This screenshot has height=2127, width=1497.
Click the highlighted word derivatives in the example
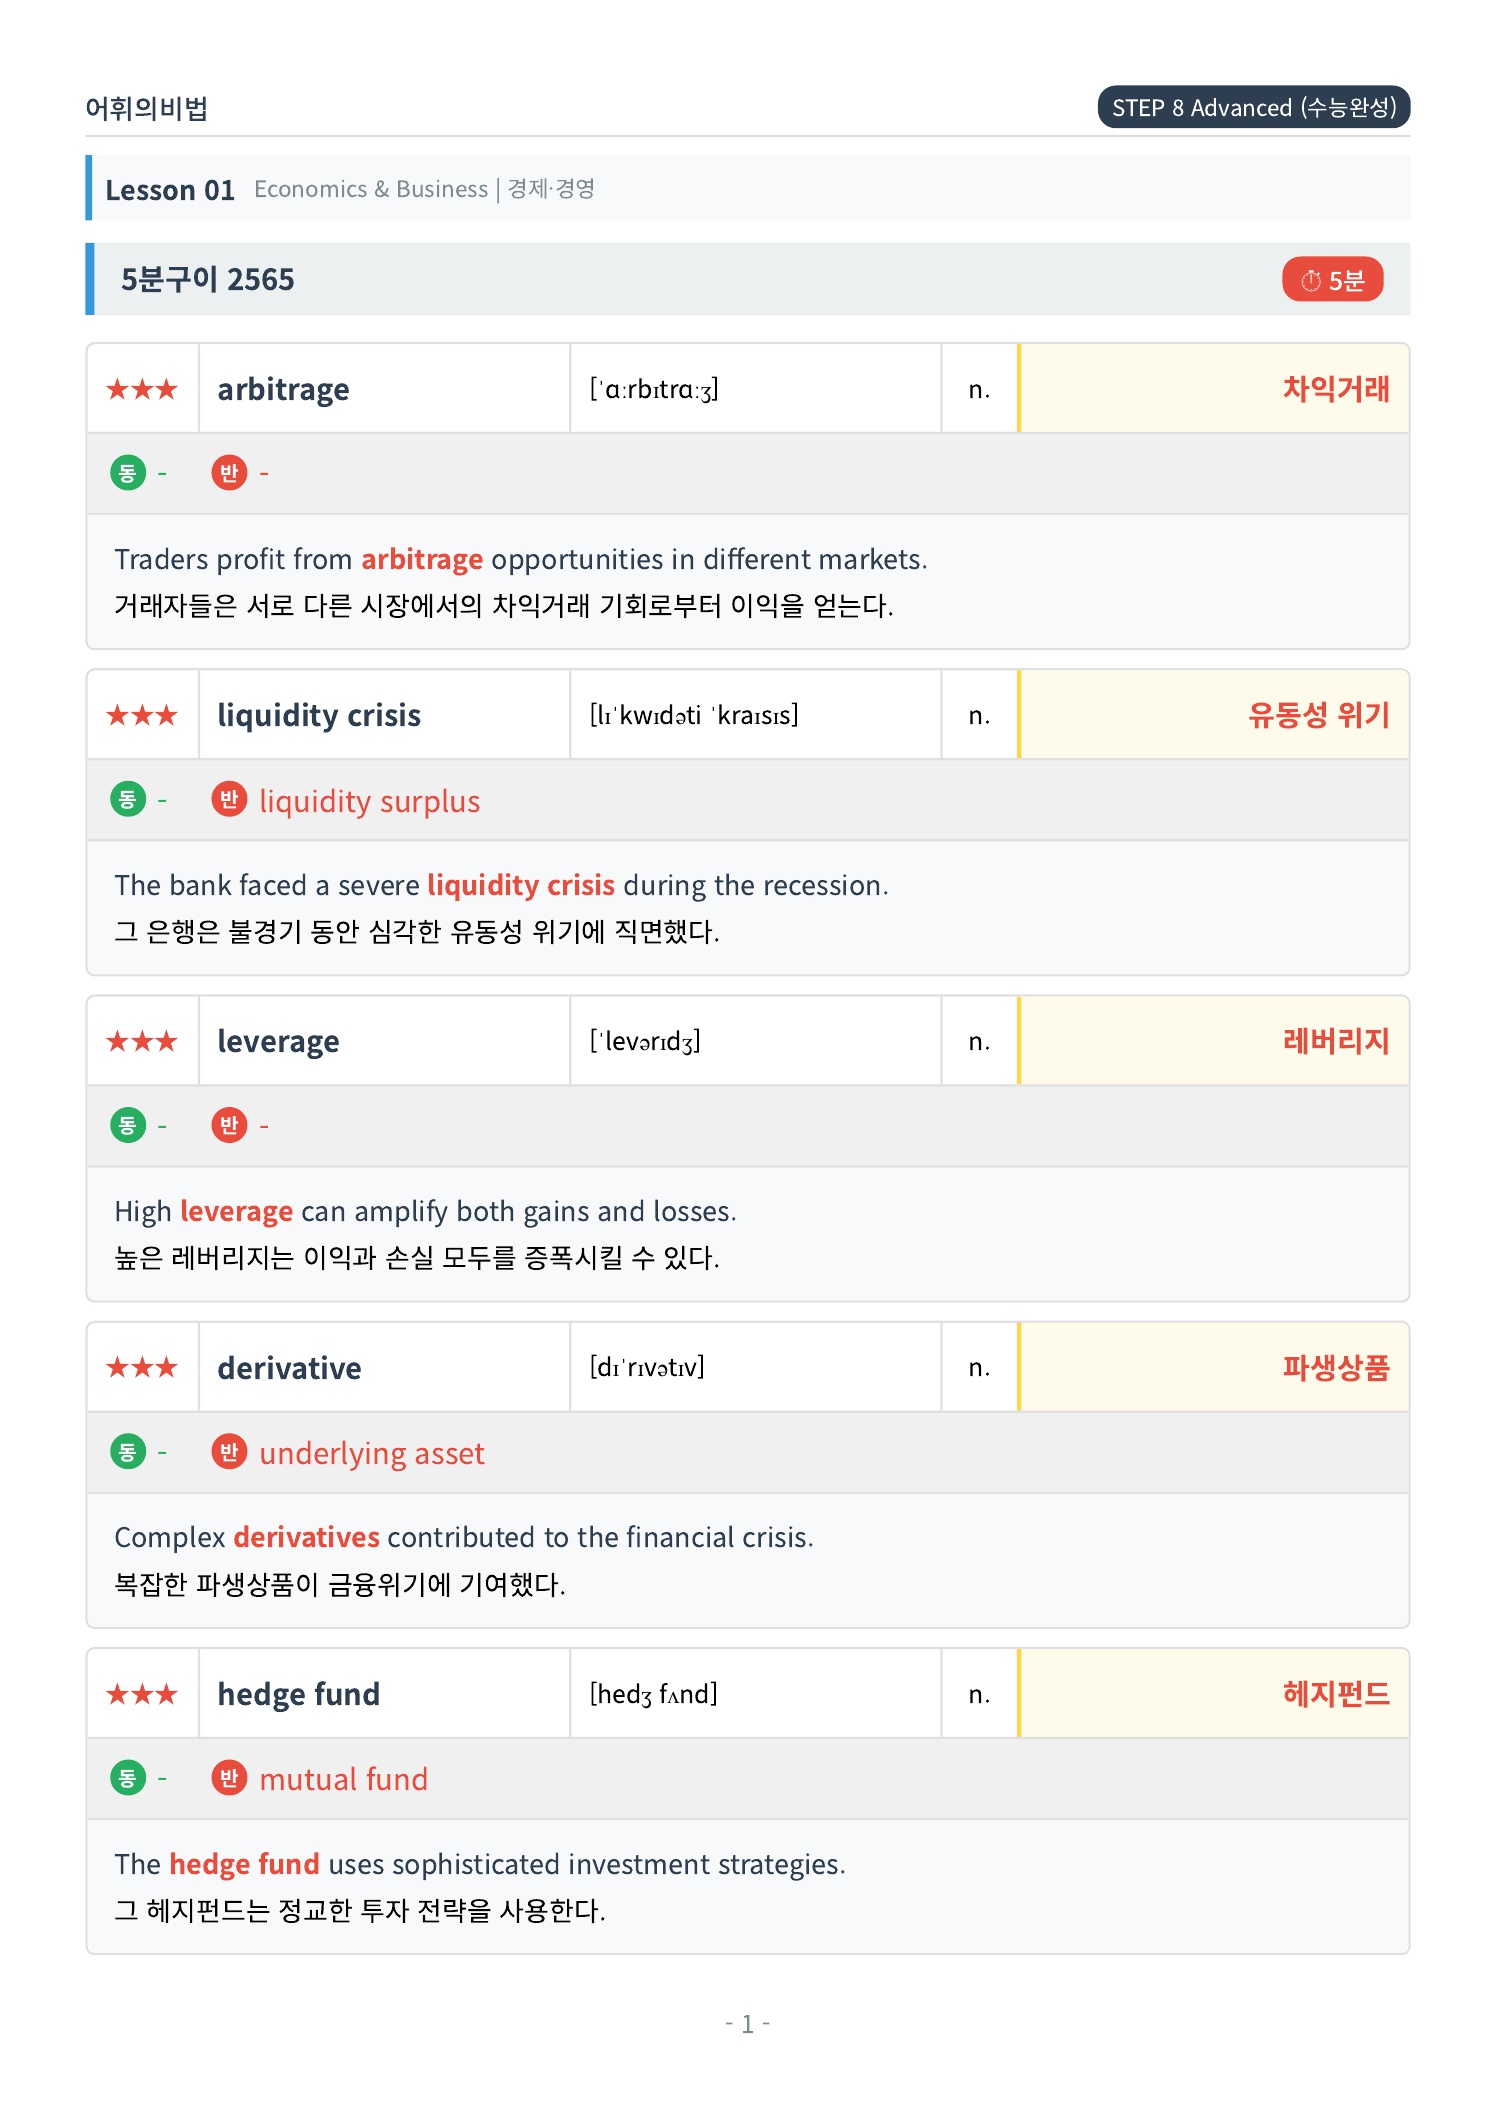(307, 1537)
